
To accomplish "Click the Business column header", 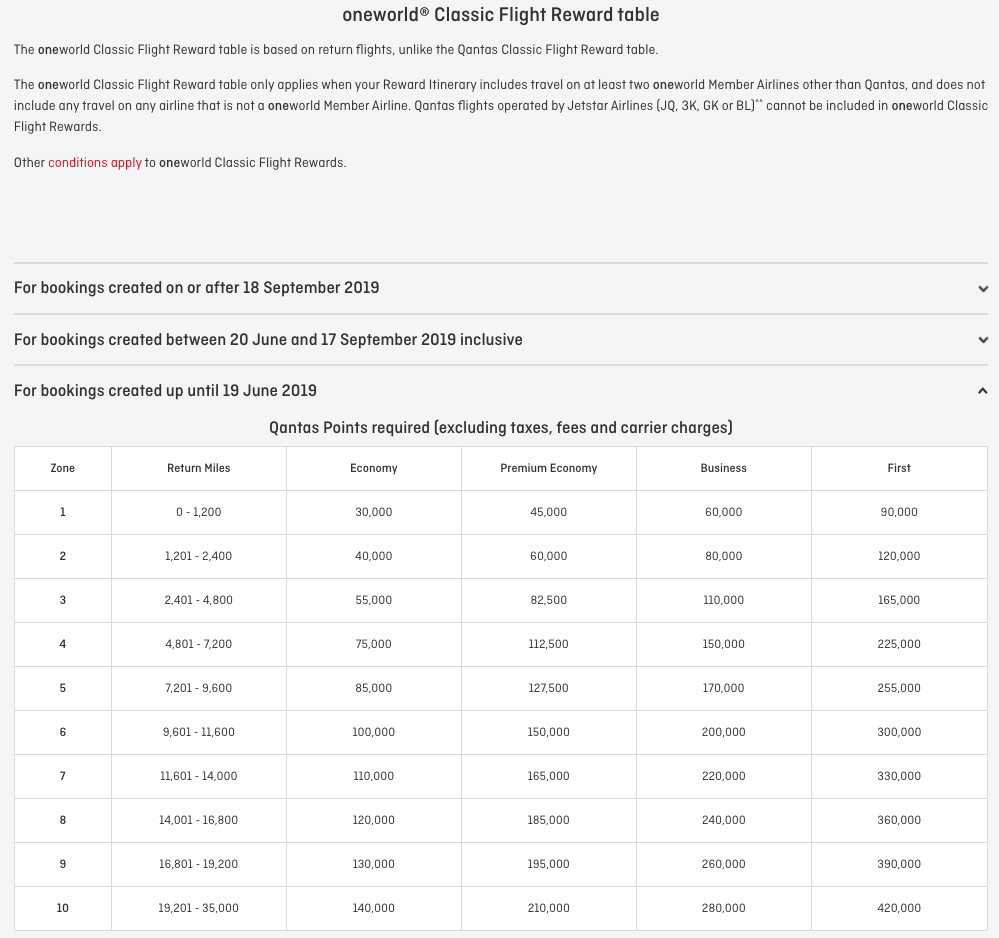I will pos(724,468).
